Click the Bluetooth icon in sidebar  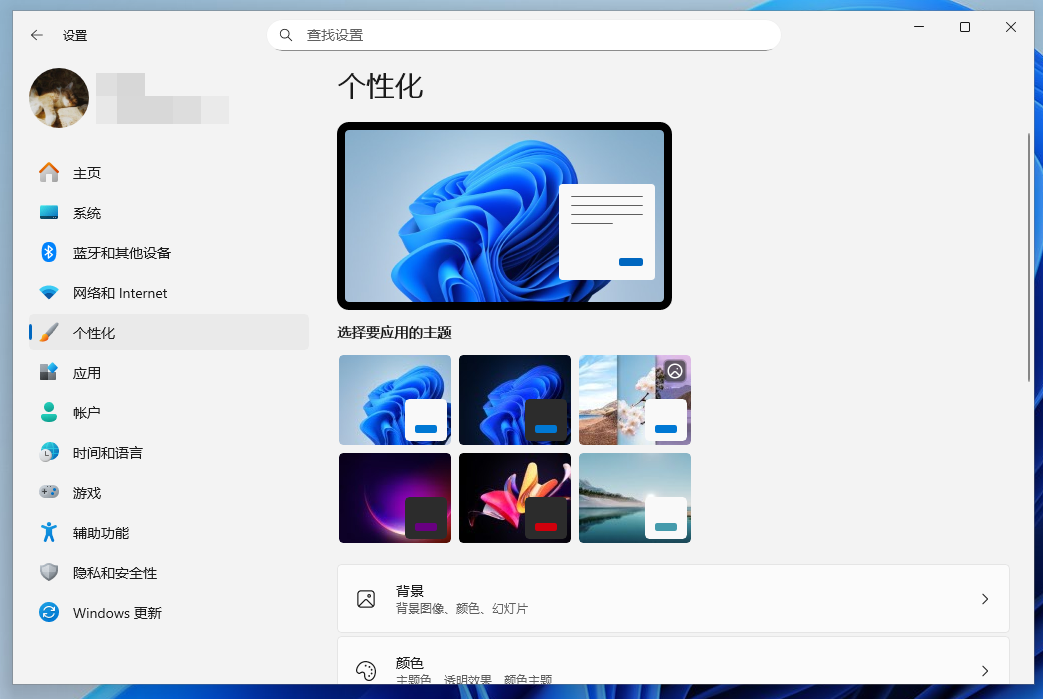[49, 253]
